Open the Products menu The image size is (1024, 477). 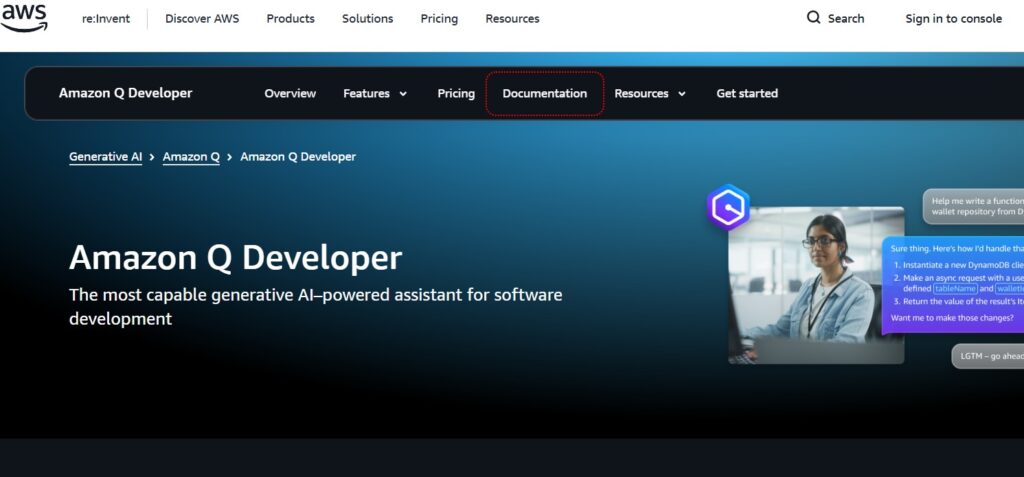[291, 19]
